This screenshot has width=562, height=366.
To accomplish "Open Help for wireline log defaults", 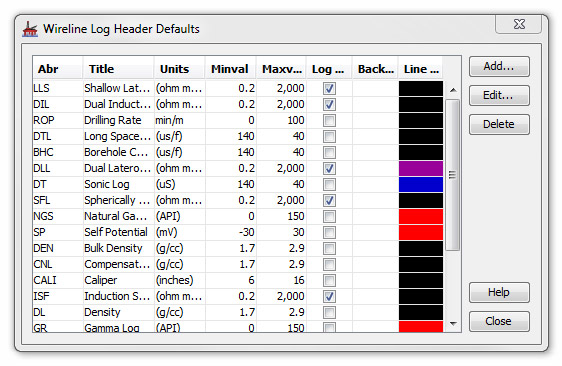I will pyautogui.click(x=499, y=293).
